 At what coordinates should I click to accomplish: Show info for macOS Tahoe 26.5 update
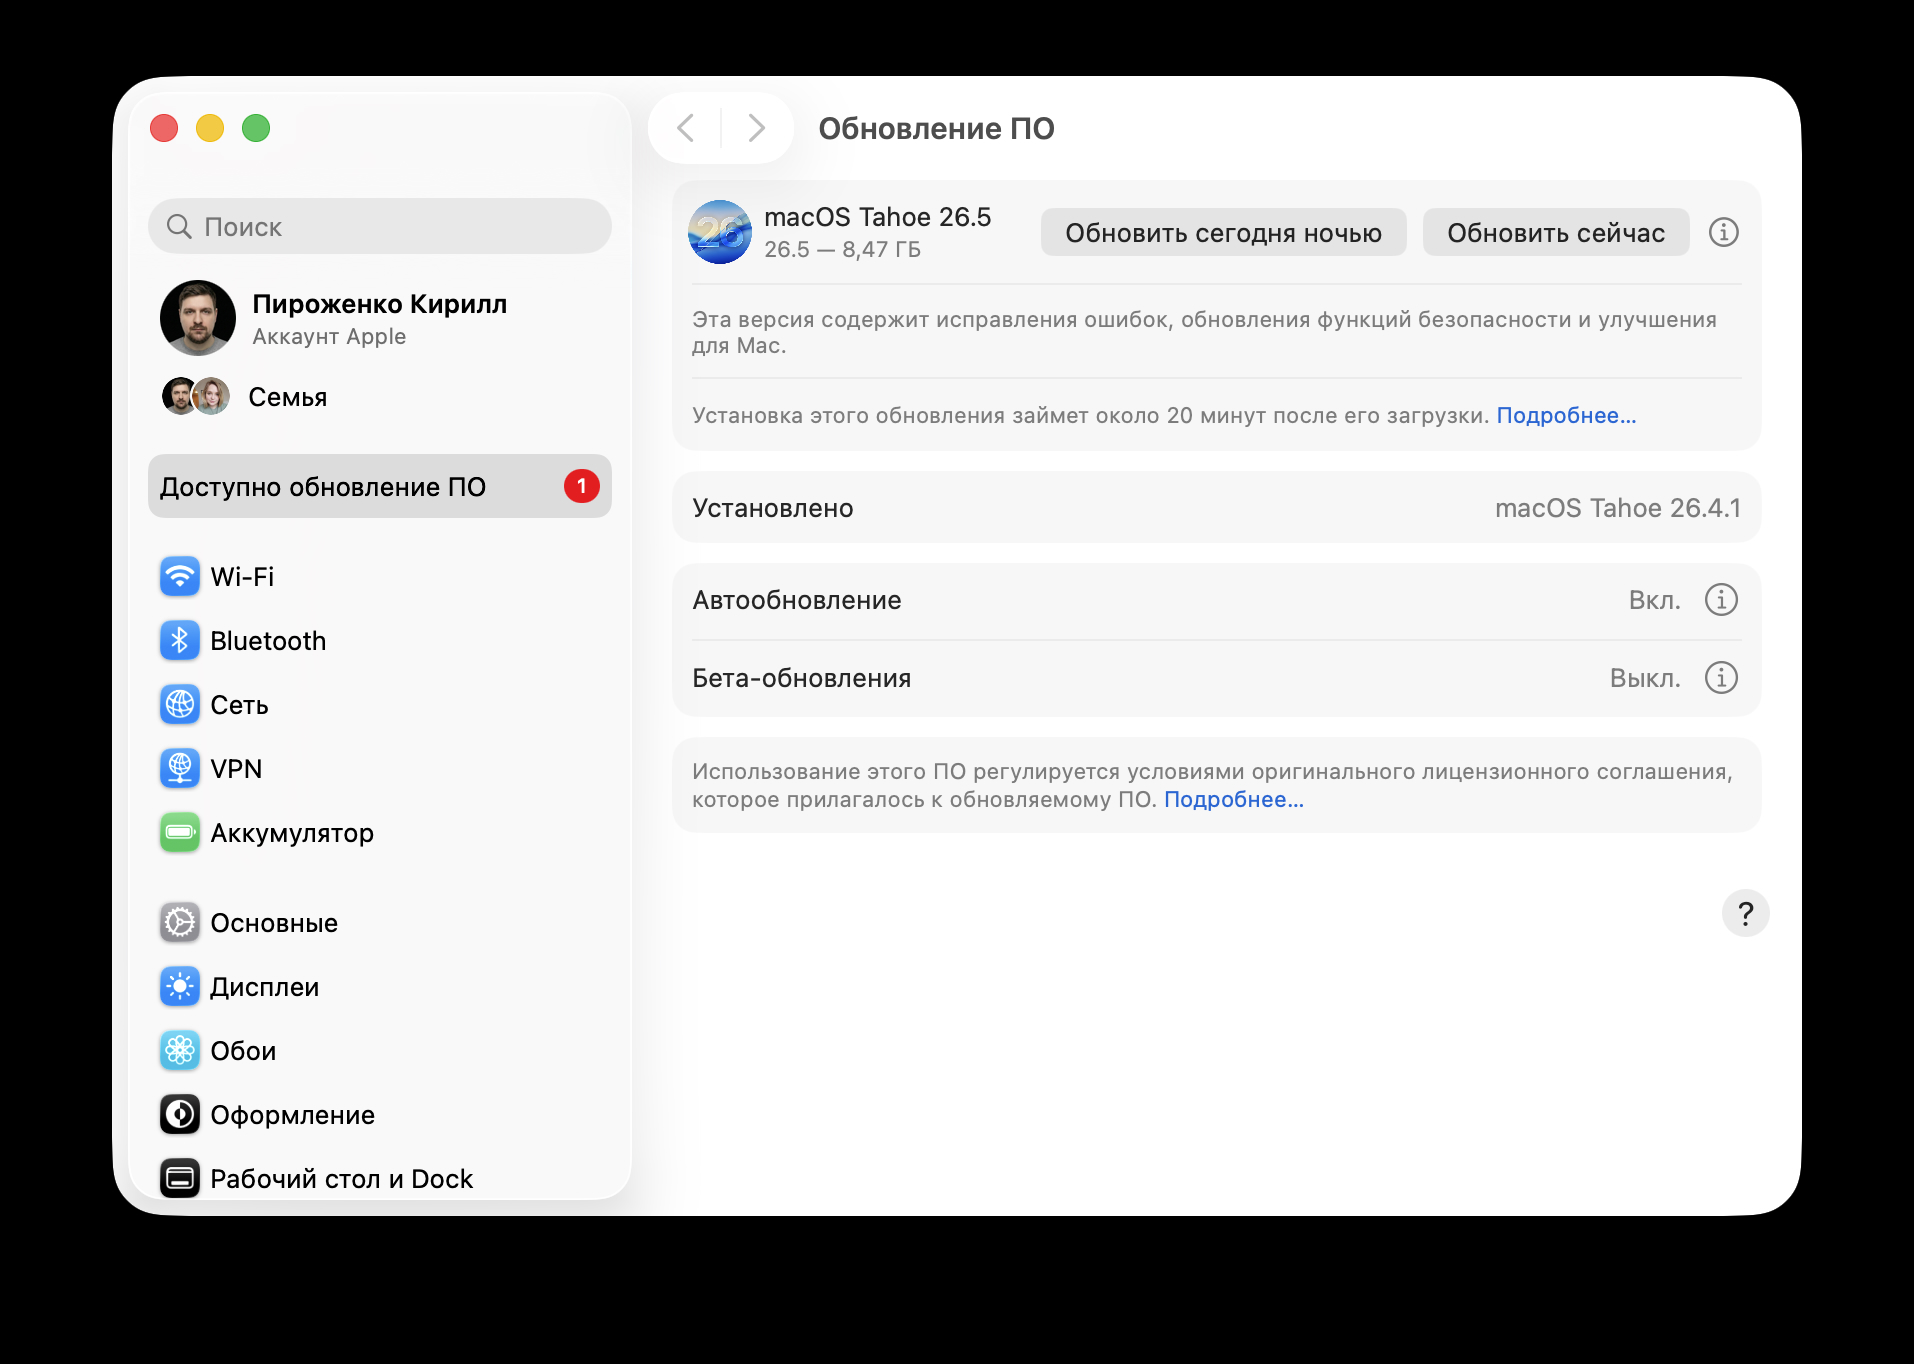[x=1723, y=232]
